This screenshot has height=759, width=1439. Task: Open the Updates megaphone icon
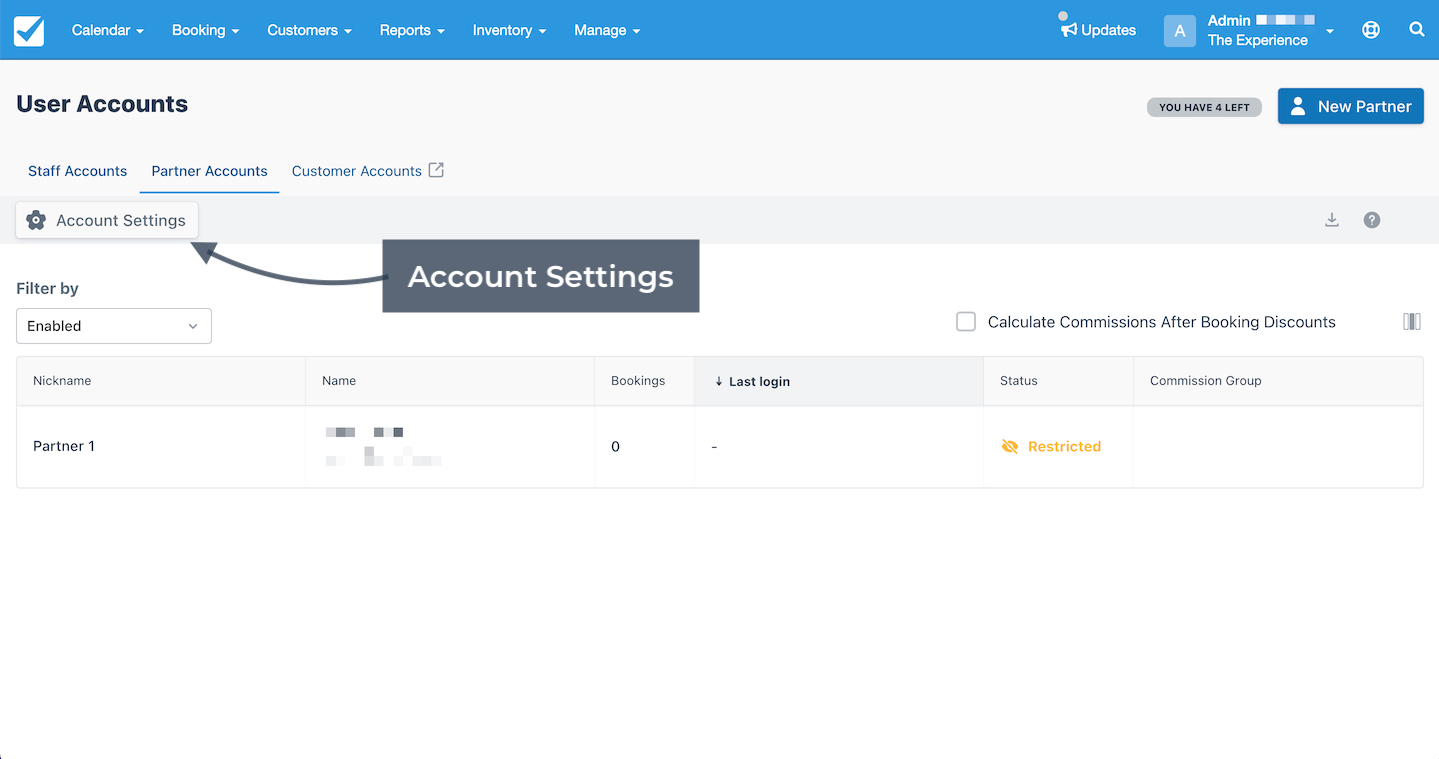tap(1068, 30)
